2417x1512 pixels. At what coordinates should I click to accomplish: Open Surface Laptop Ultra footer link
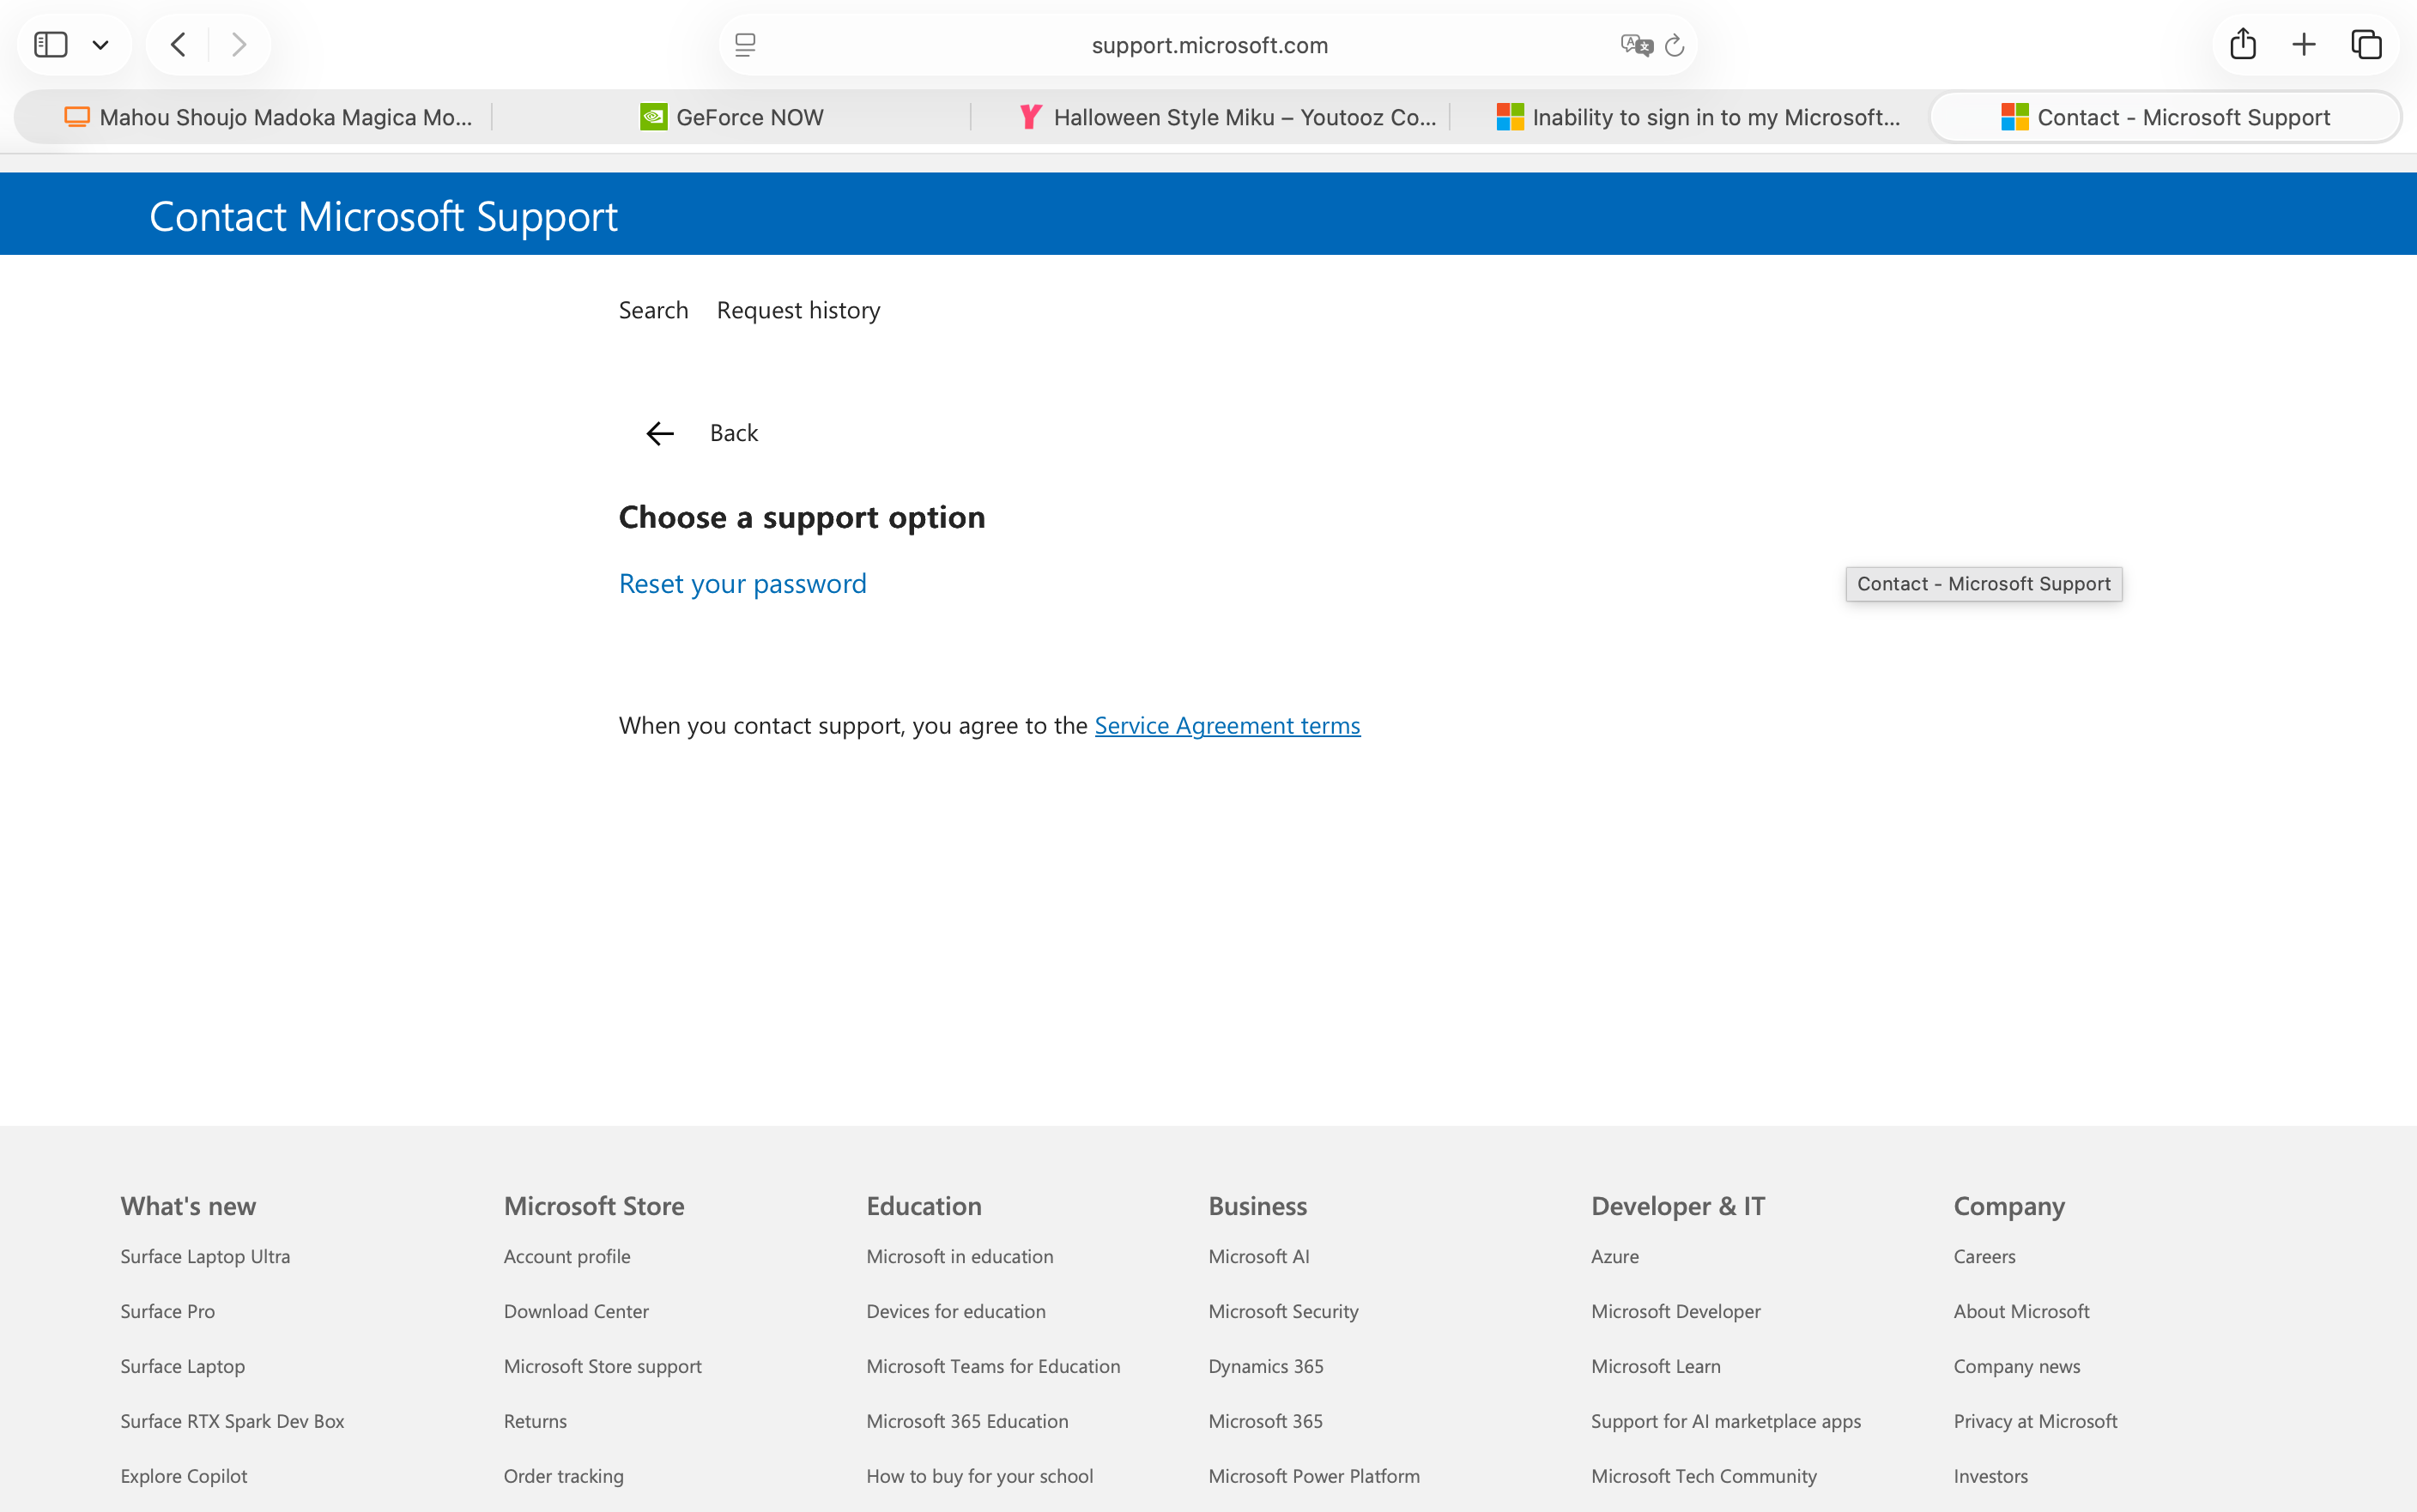(205, 1256)
